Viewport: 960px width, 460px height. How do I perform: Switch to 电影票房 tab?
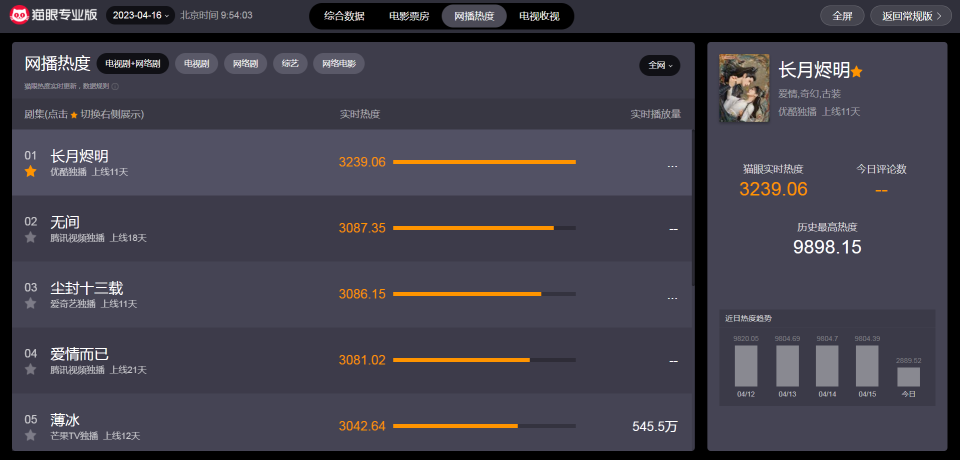(x=409, y=17)
